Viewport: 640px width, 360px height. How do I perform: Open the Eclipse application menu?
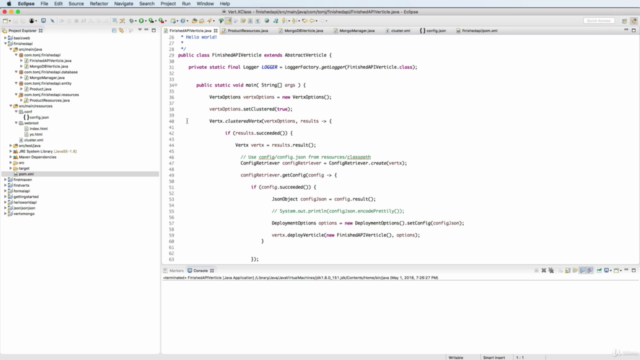tap(26, 4)
